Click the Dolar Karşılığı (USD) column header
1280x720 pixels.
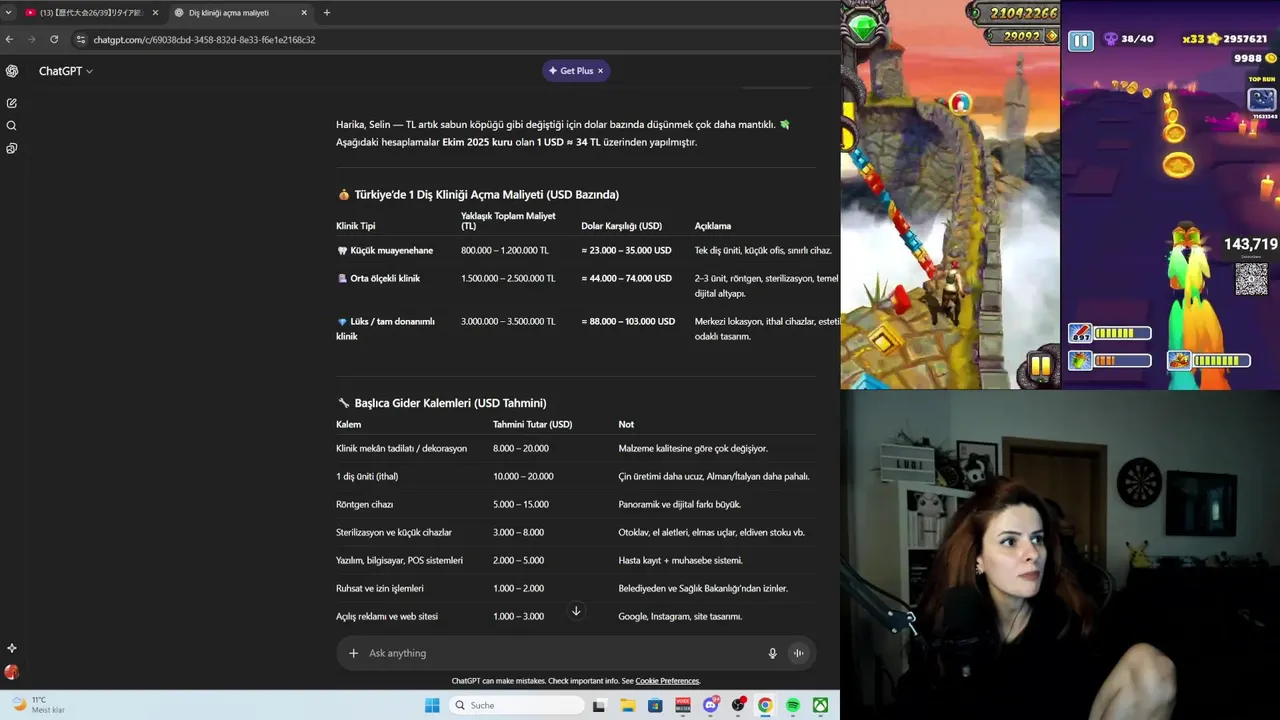[621, 226]
